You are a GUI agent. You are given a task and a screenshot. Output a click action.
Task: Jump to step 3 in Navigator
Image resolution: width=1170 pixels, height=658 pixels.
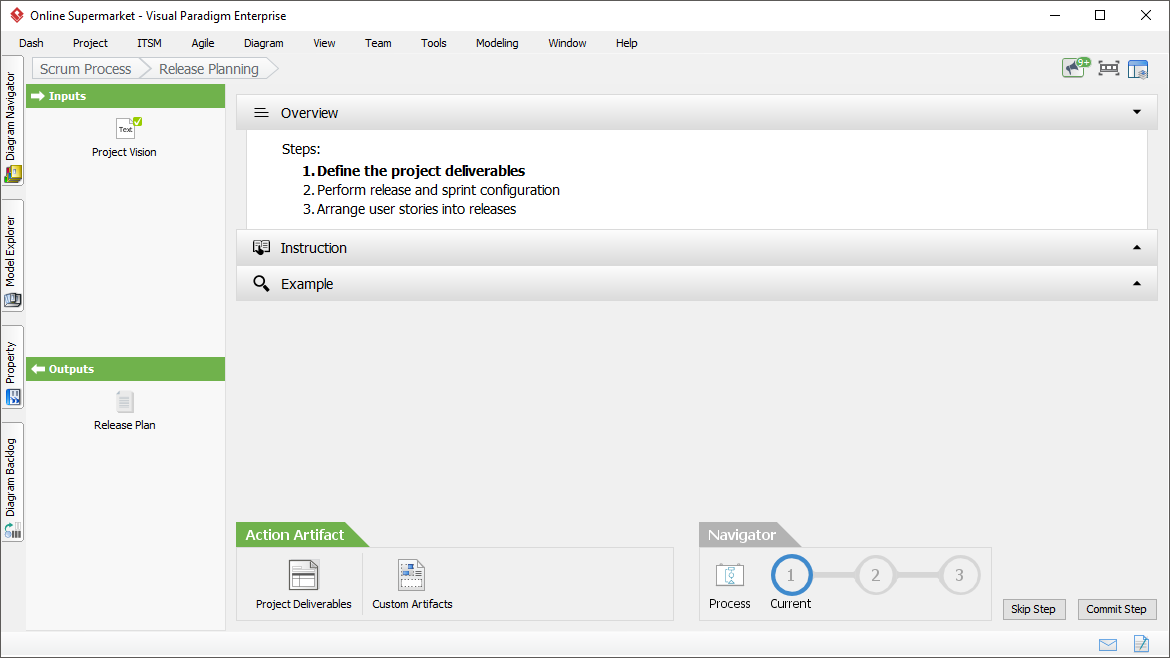pyautogui.click(x=959, y=575)
